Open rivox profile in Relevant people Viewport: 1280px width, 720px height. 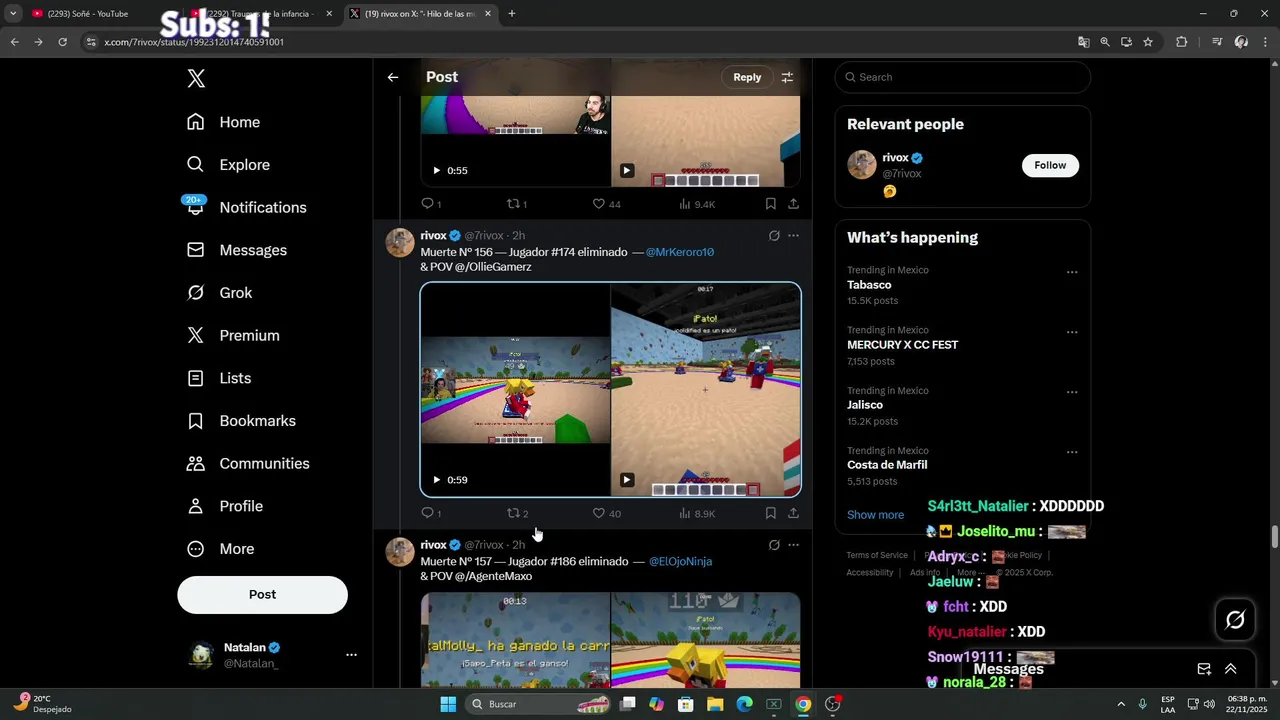pyautogui.click(x=895, y=158)
